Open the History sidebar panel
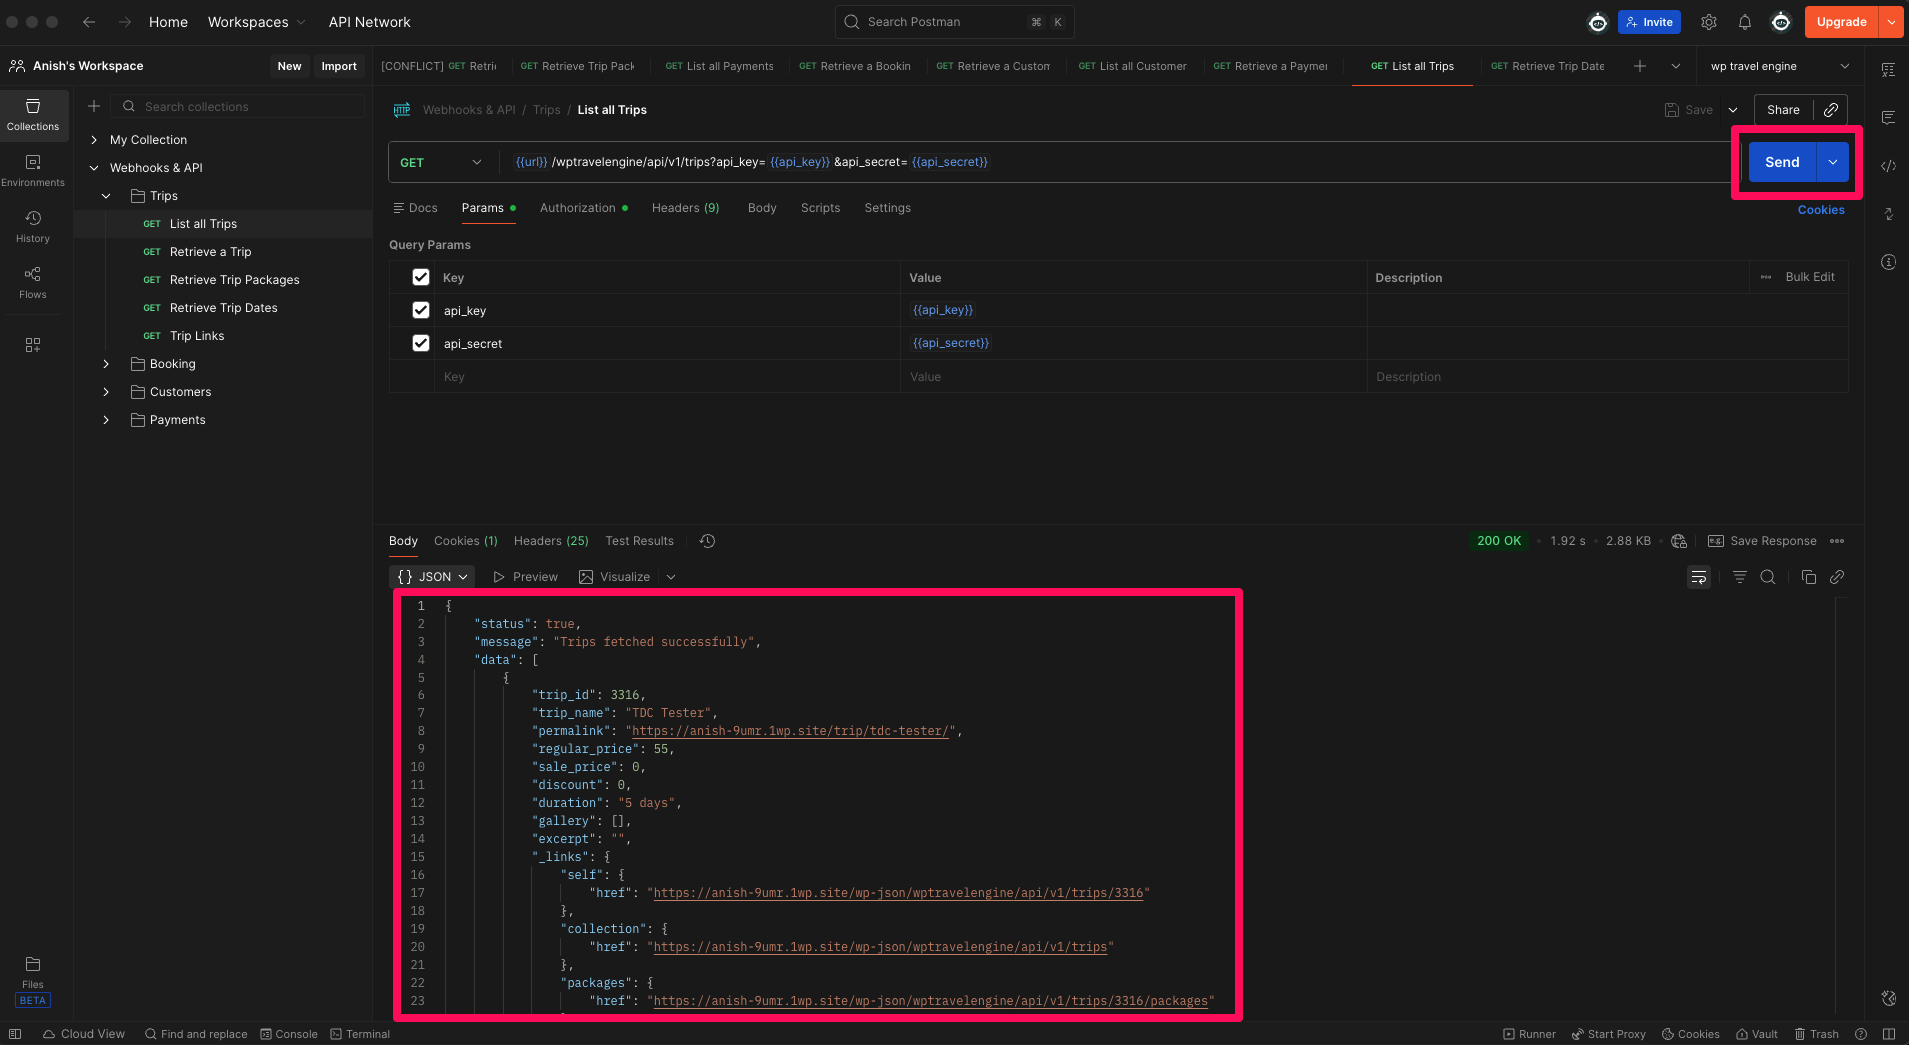1909x1045 pixels. tap(33, 225)
